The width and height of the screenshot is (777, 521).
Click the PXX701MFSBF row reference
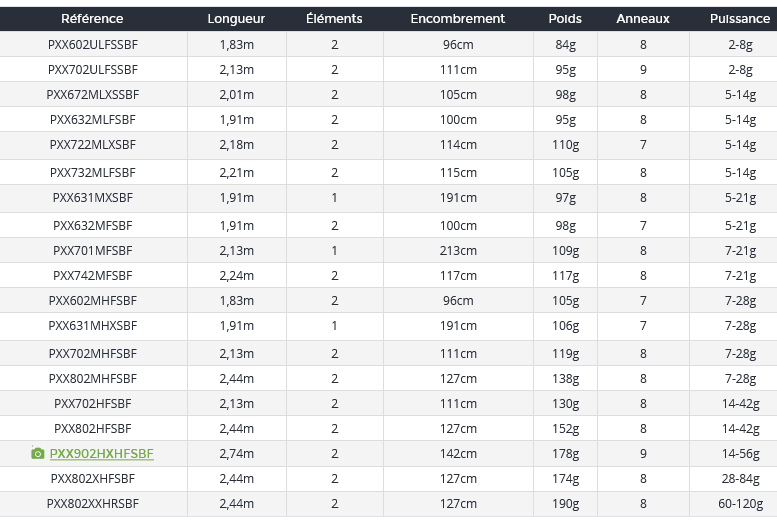pyautogui.click(x=93, y=251)
